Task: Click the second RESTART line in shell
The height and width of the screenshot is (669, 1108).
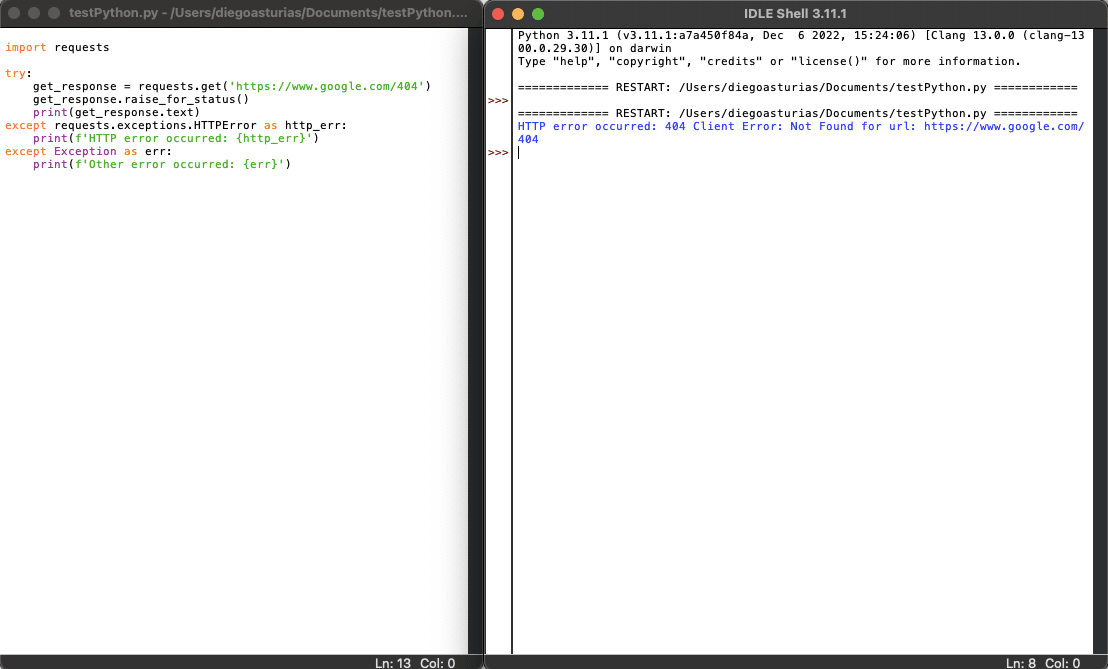Action: pyautogui.click(x=797, y=114)
